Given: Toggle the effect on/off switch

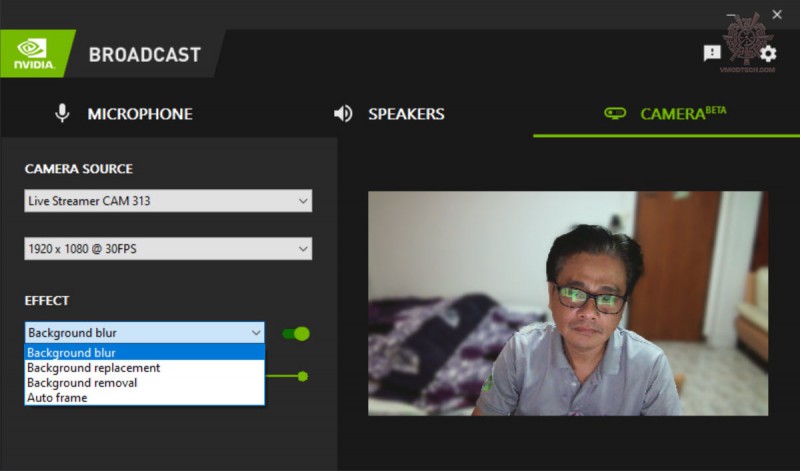Looking at the screenshot, I should 296,334.
